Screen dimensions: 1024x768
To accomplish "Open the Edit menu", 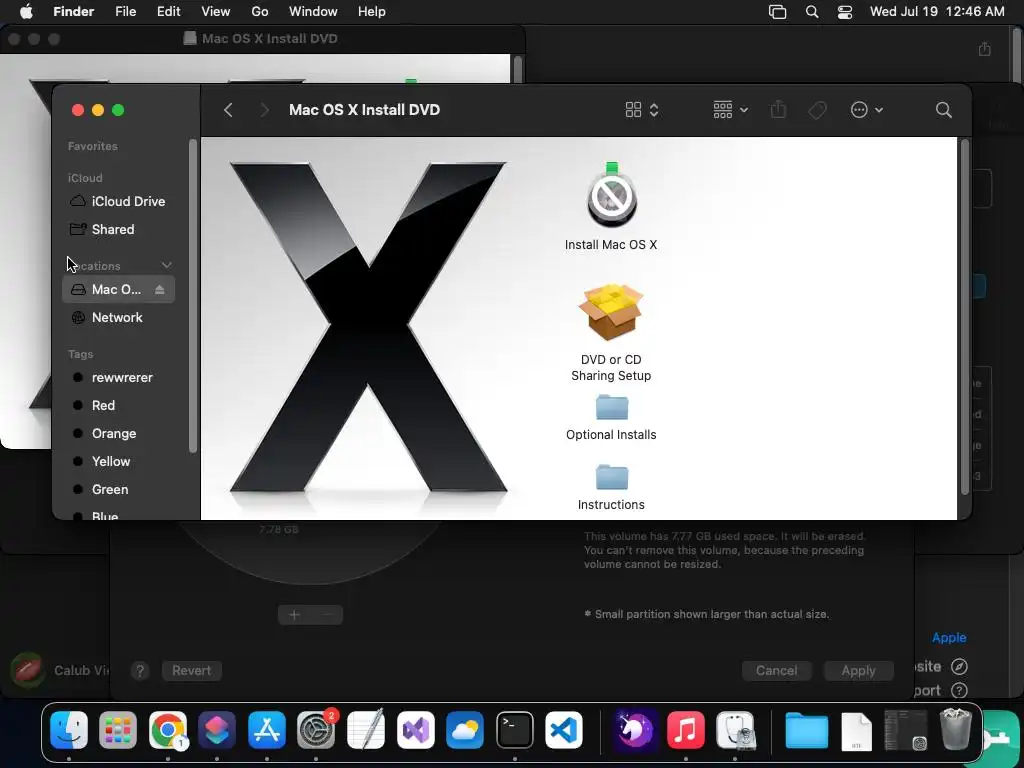I will pos(168,12).
